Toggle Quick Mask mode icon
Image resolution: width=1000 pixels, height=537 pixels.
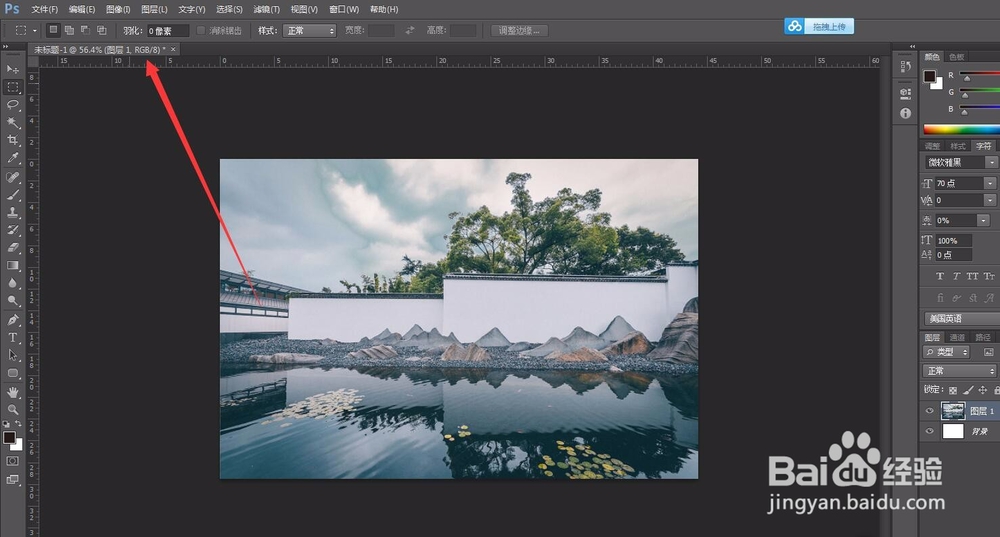pyautogui.click(x=13, y=461)
